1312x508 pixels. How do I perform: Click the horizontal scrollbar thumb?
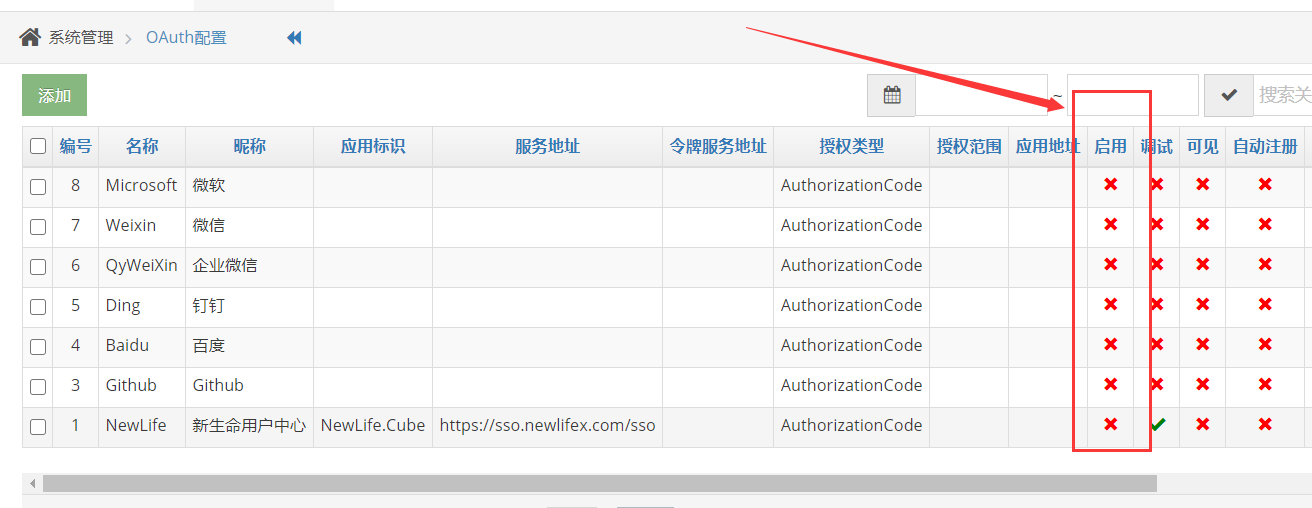pyautogui.click(x=599, y=483)
